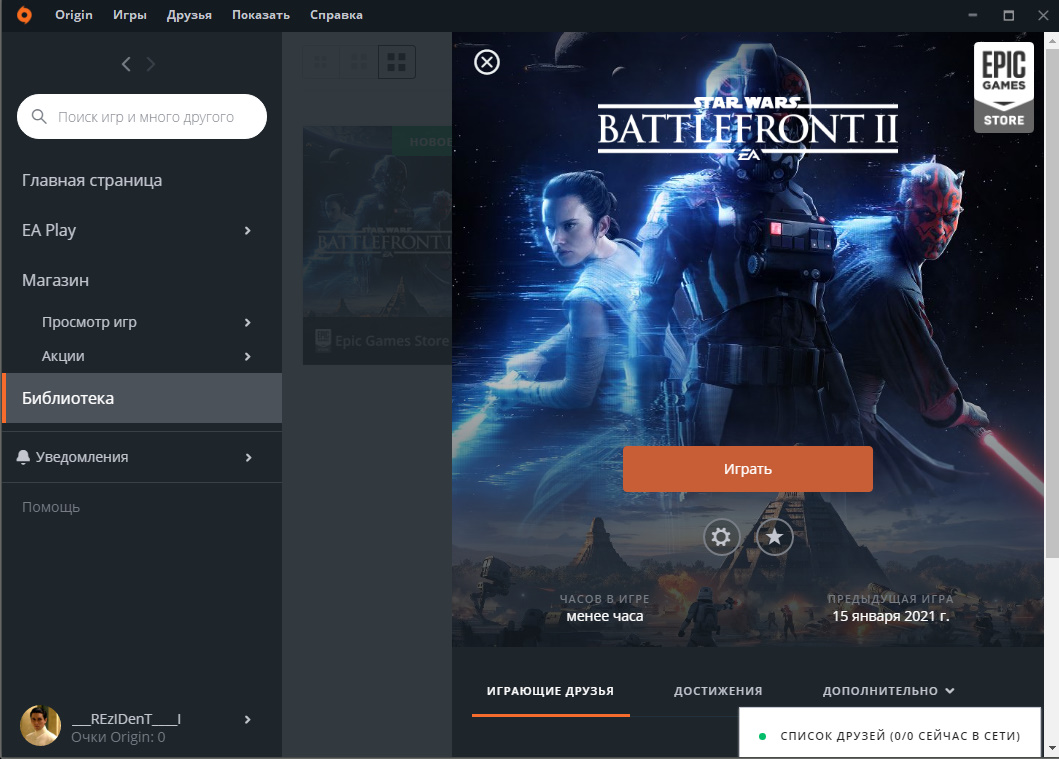This screenshot has width=1059, height=759.
Task: Expand the EA Play submenu
Action: (x=247, y=231)
